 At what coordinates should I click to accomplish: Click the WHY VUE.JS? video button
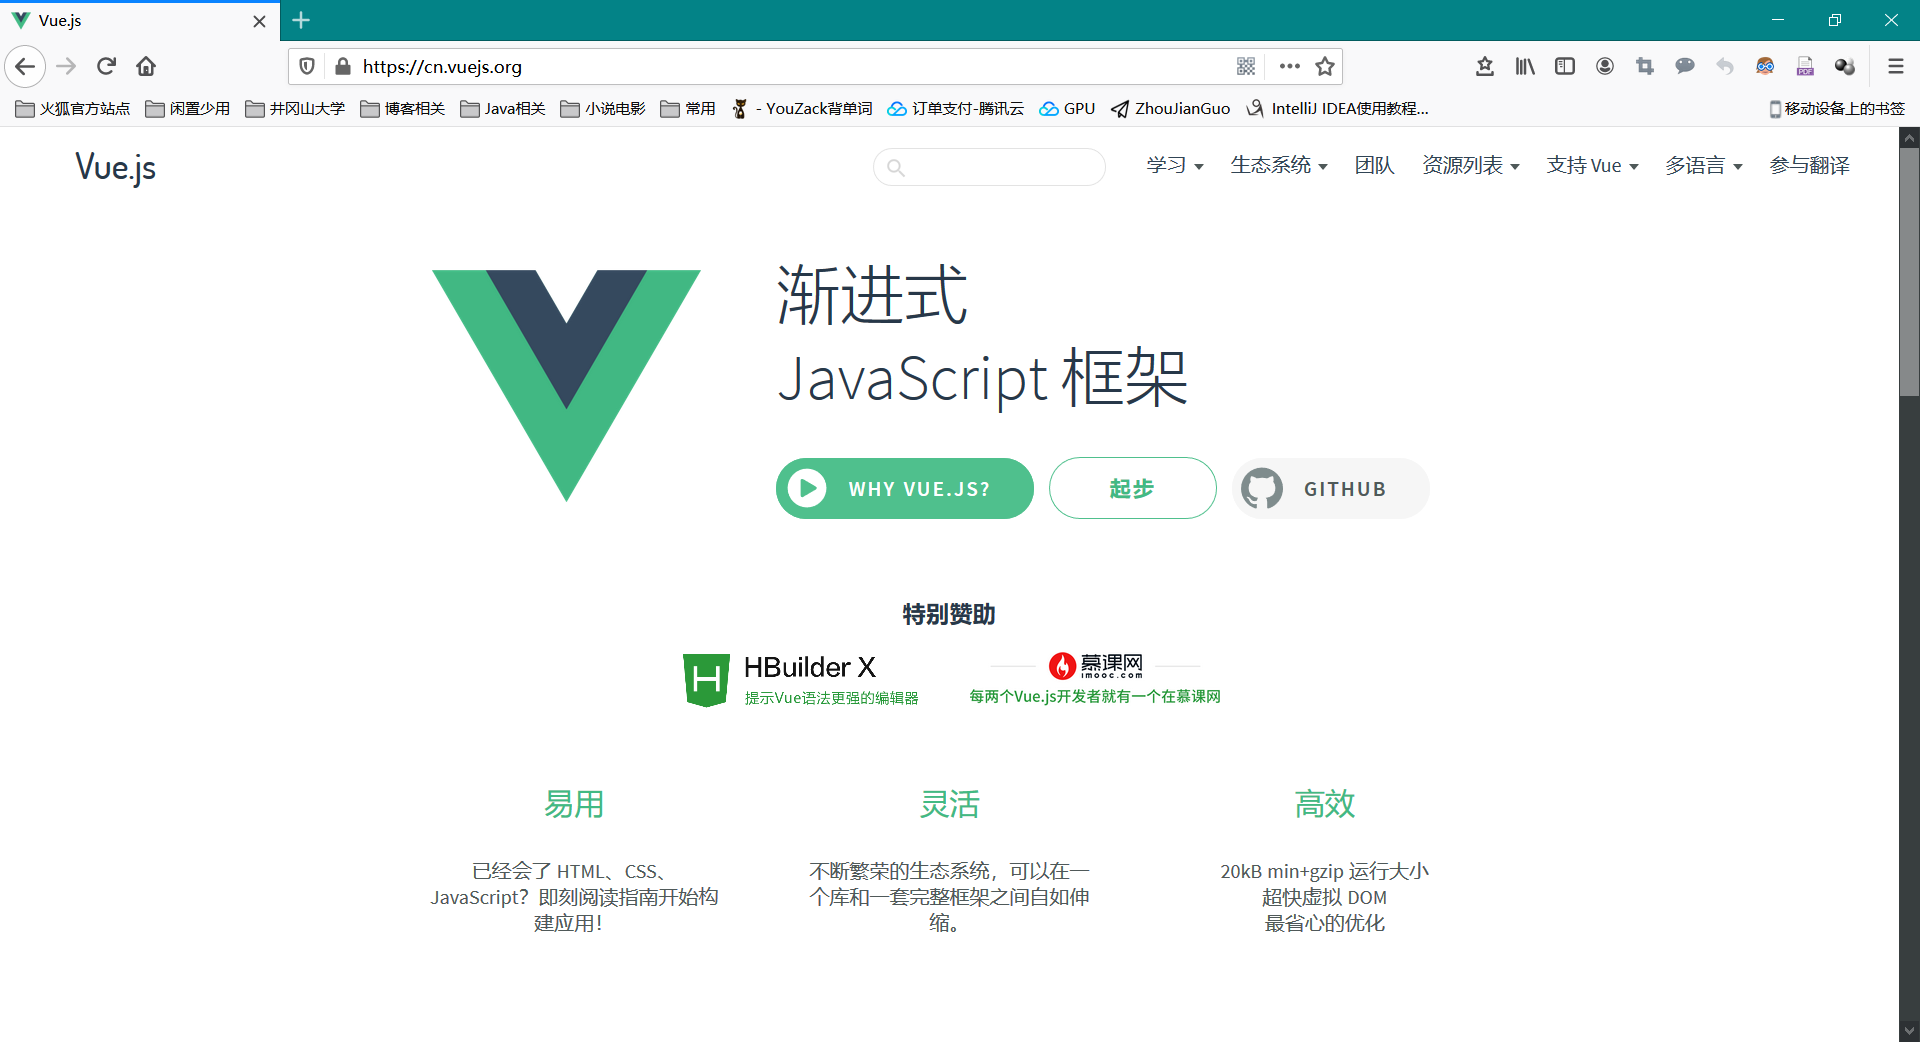[904, 489]
